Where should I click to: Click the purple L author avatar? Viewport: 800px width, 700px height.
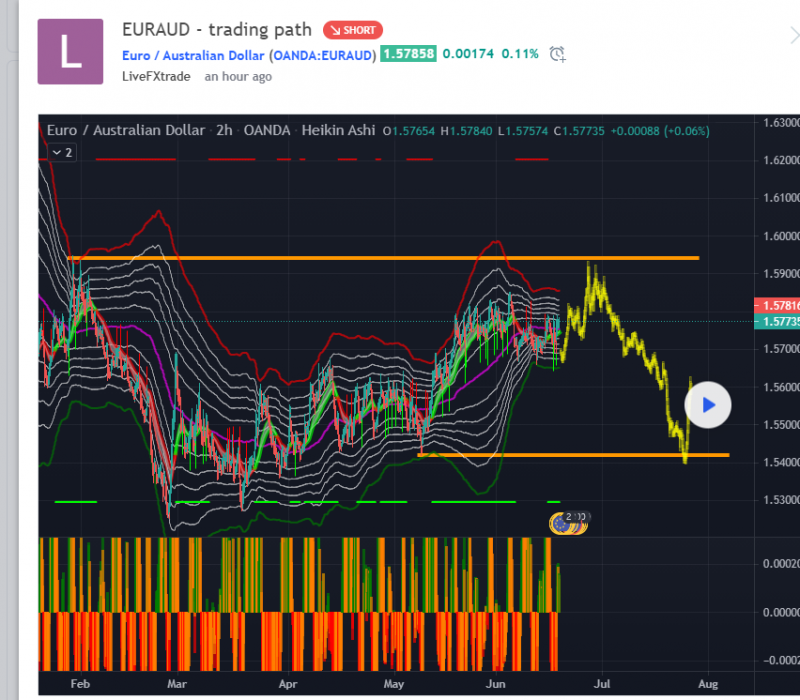point(70,51)
